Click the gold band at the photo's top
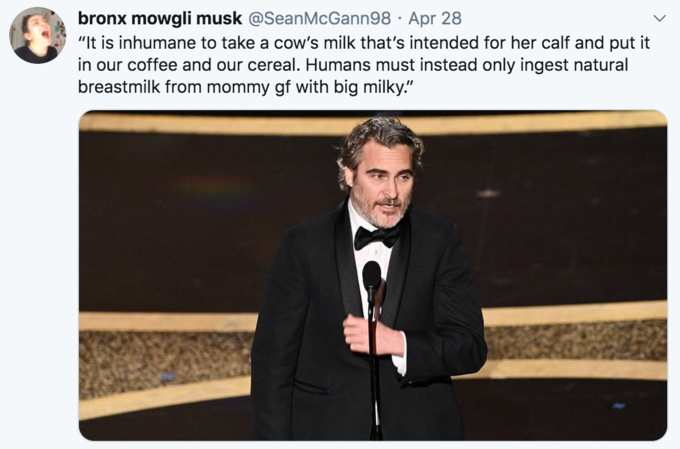The width and height of the screenshot is (680, 449). [x=373, y=123]
